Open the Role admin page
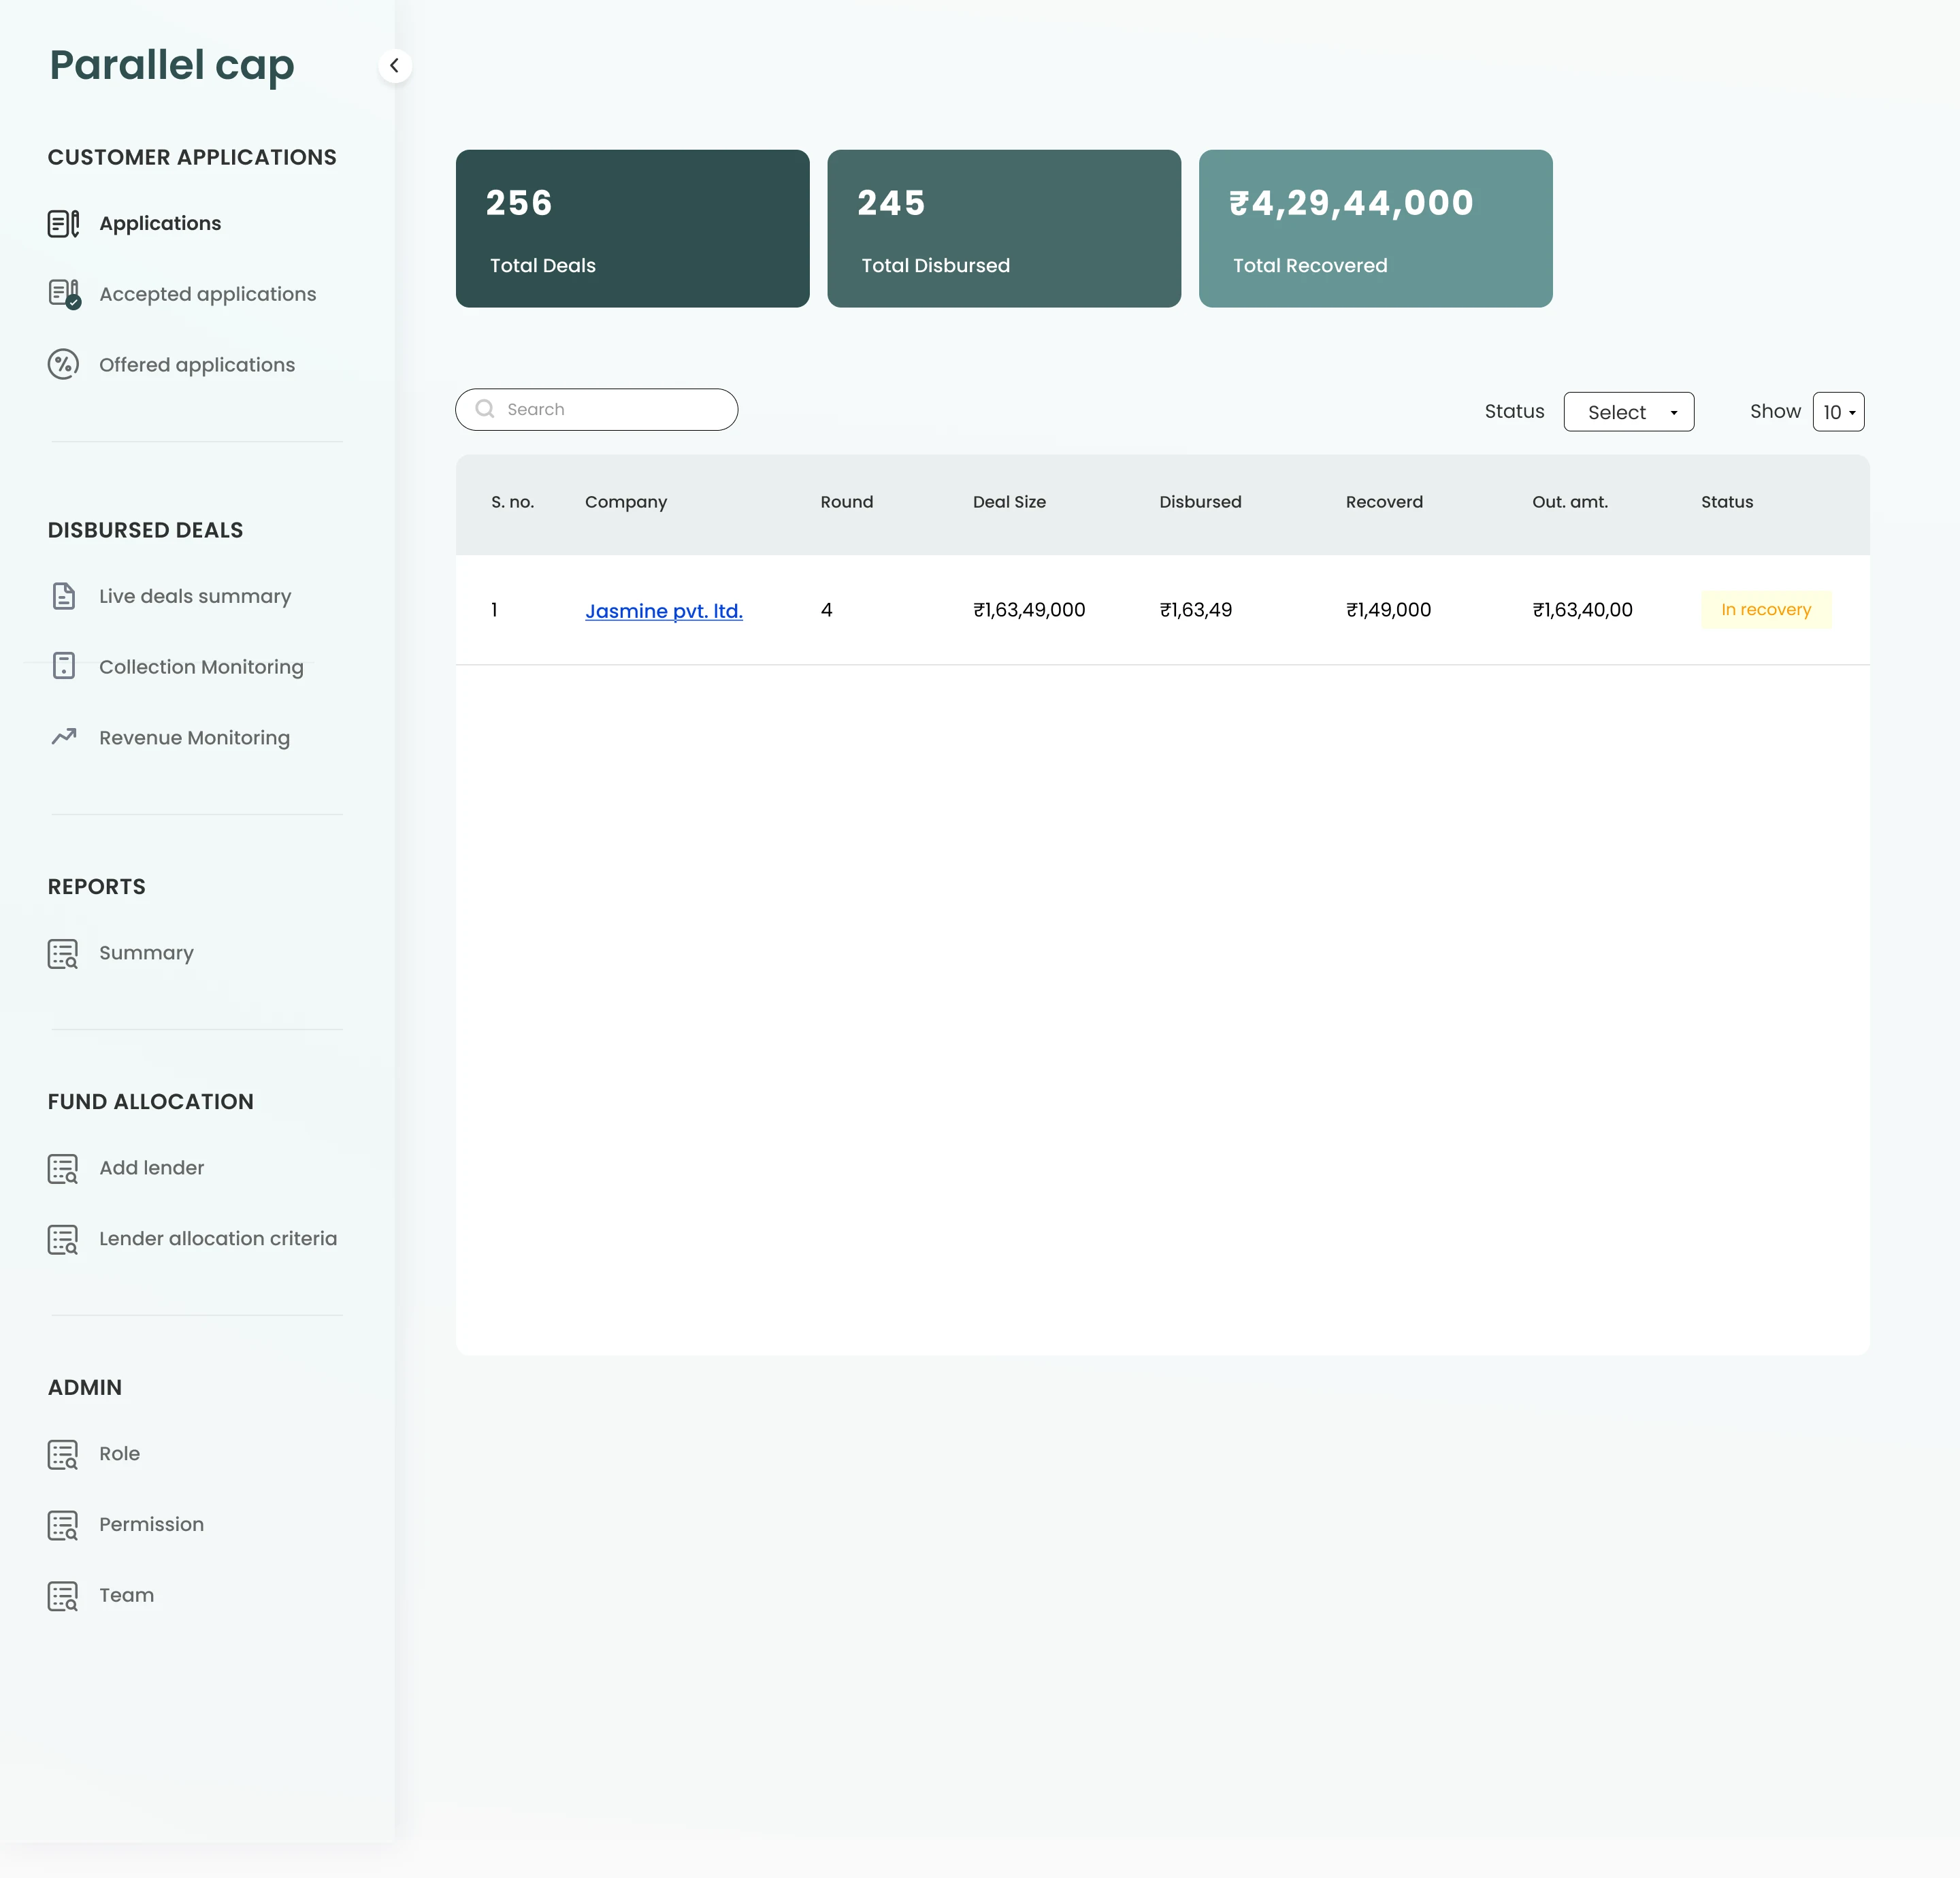This screenshot has width=1960, height=1878. 119,1454
